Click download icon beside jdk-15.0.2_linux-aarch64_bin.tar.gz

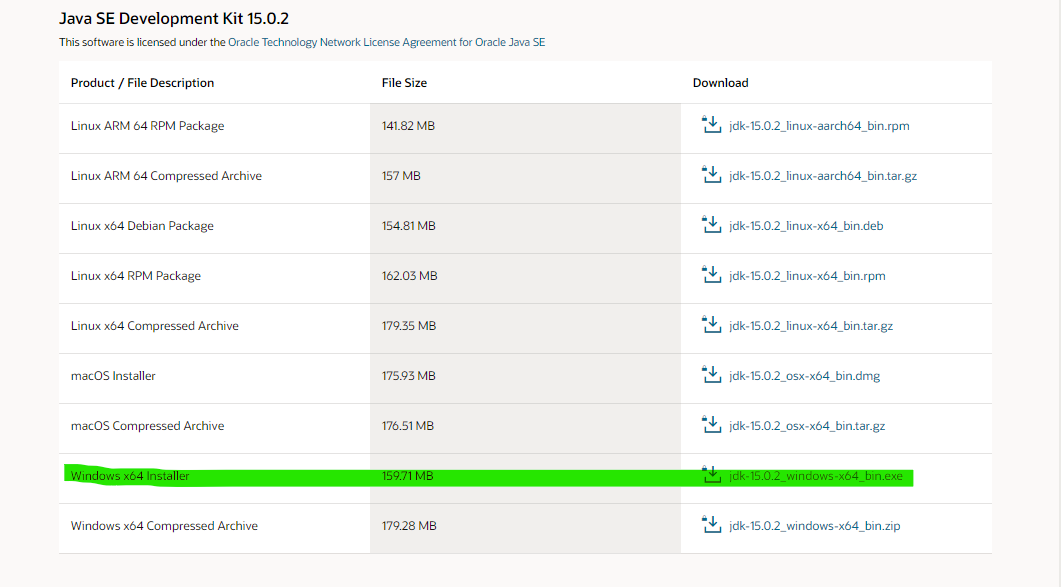click(711, 175)
